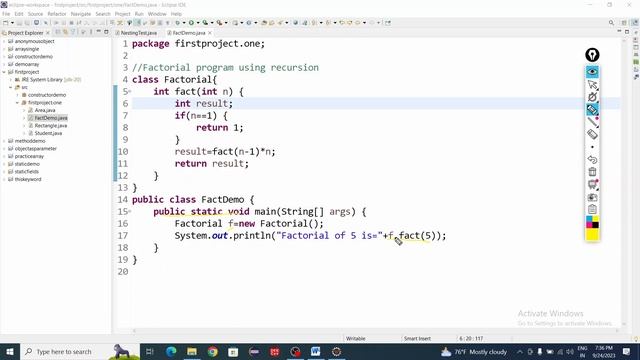Open the Refactor menu

(x=57, y=14)
